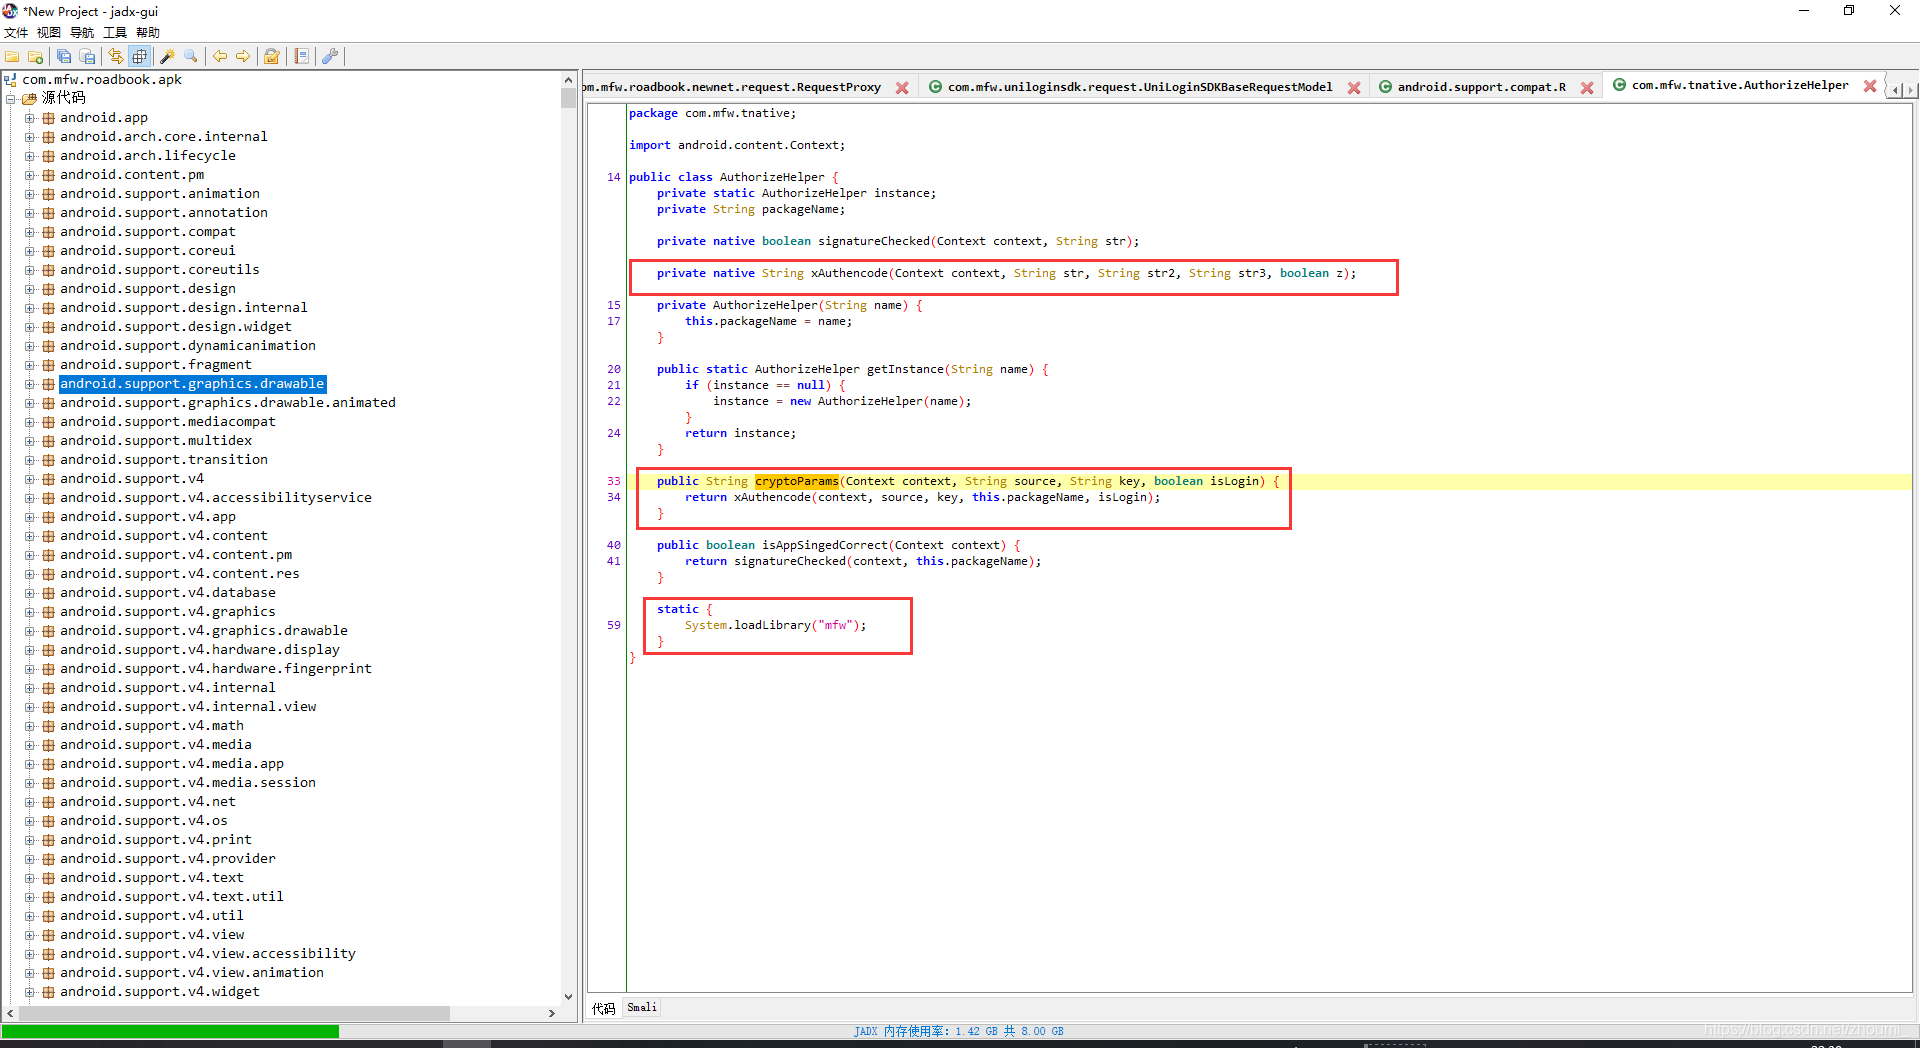The width and height of the screenshot is (1920, 1048).
Task: Click the back navigation arrow icon
Action: 220,57
